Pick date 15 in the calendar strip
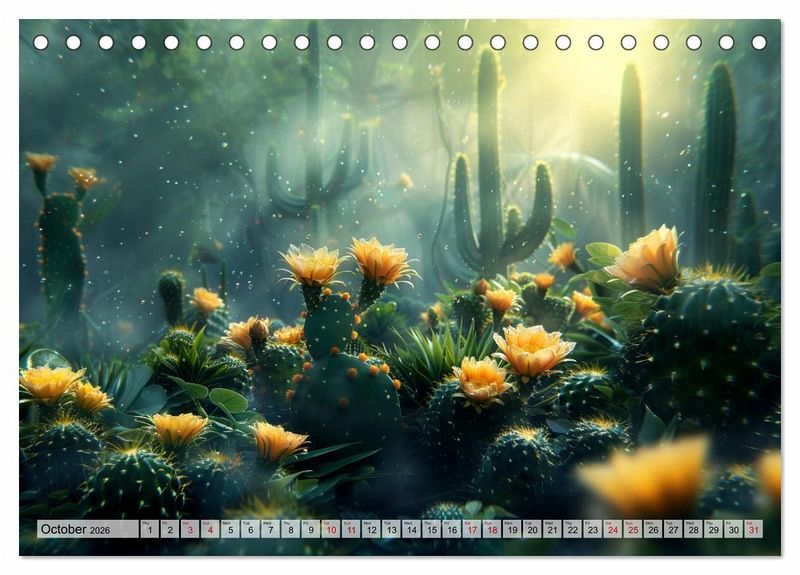800x575 pixels. click(431, 530)
